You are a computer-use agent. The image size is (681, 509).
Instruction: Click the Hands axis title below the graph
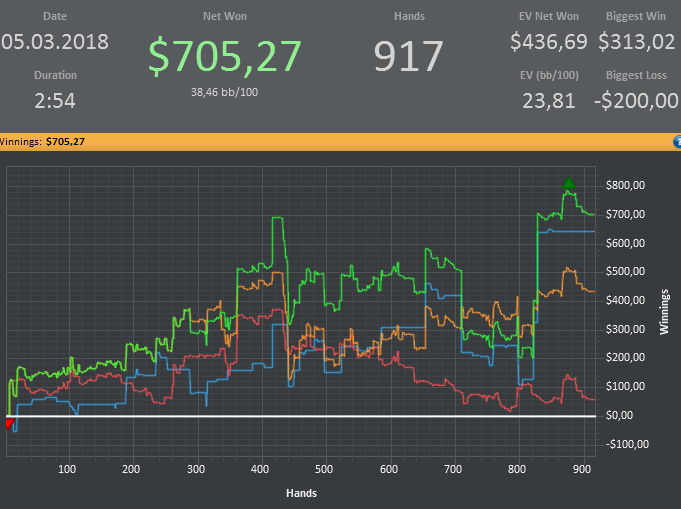[301, 493]
